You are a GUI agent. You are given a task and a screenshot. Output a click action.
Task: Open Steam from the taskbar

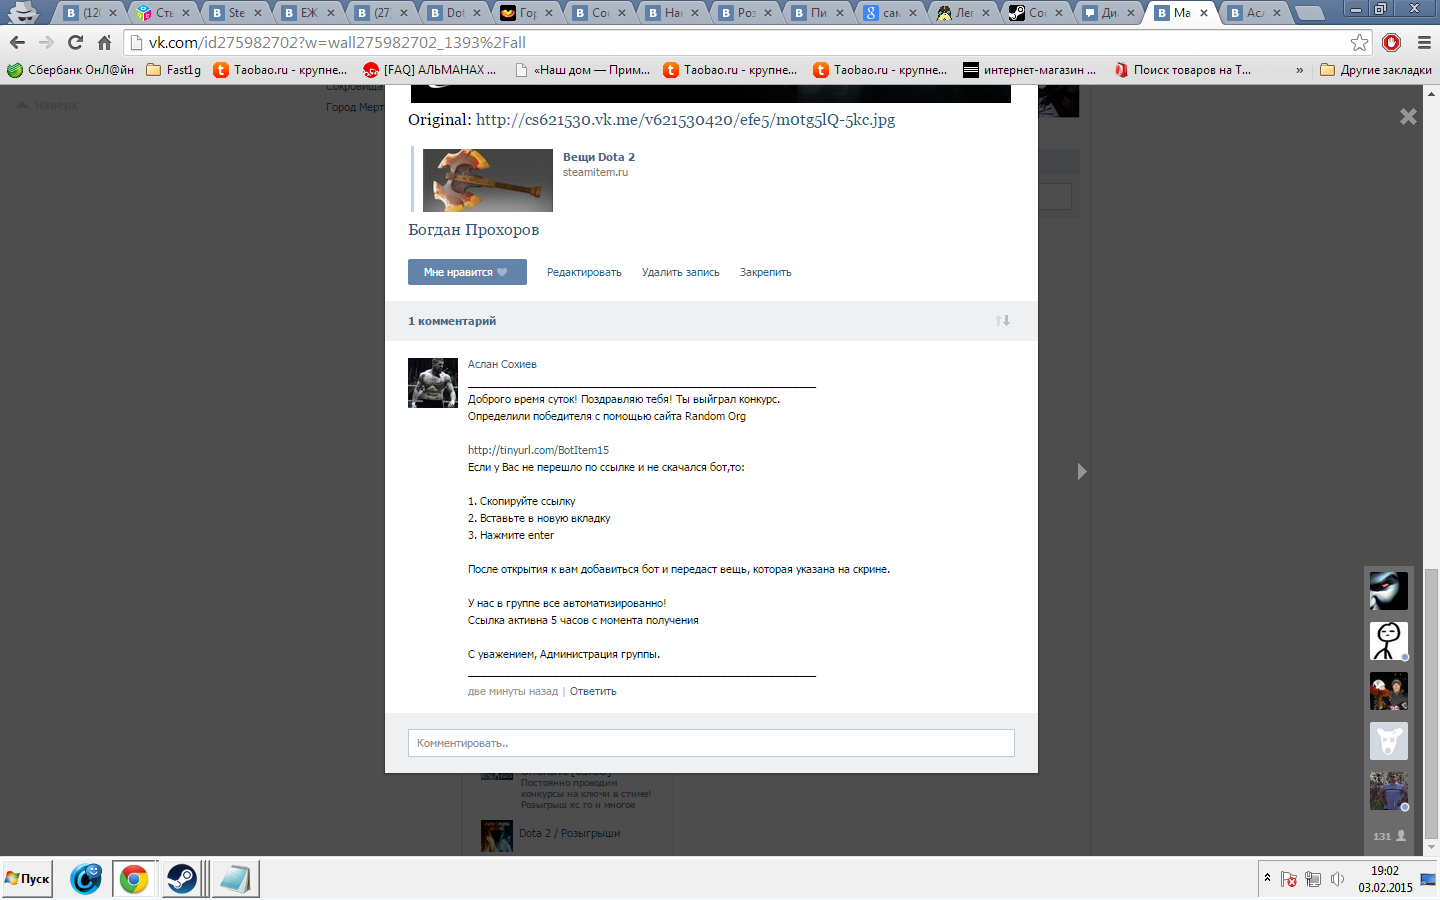click(182, 879)
